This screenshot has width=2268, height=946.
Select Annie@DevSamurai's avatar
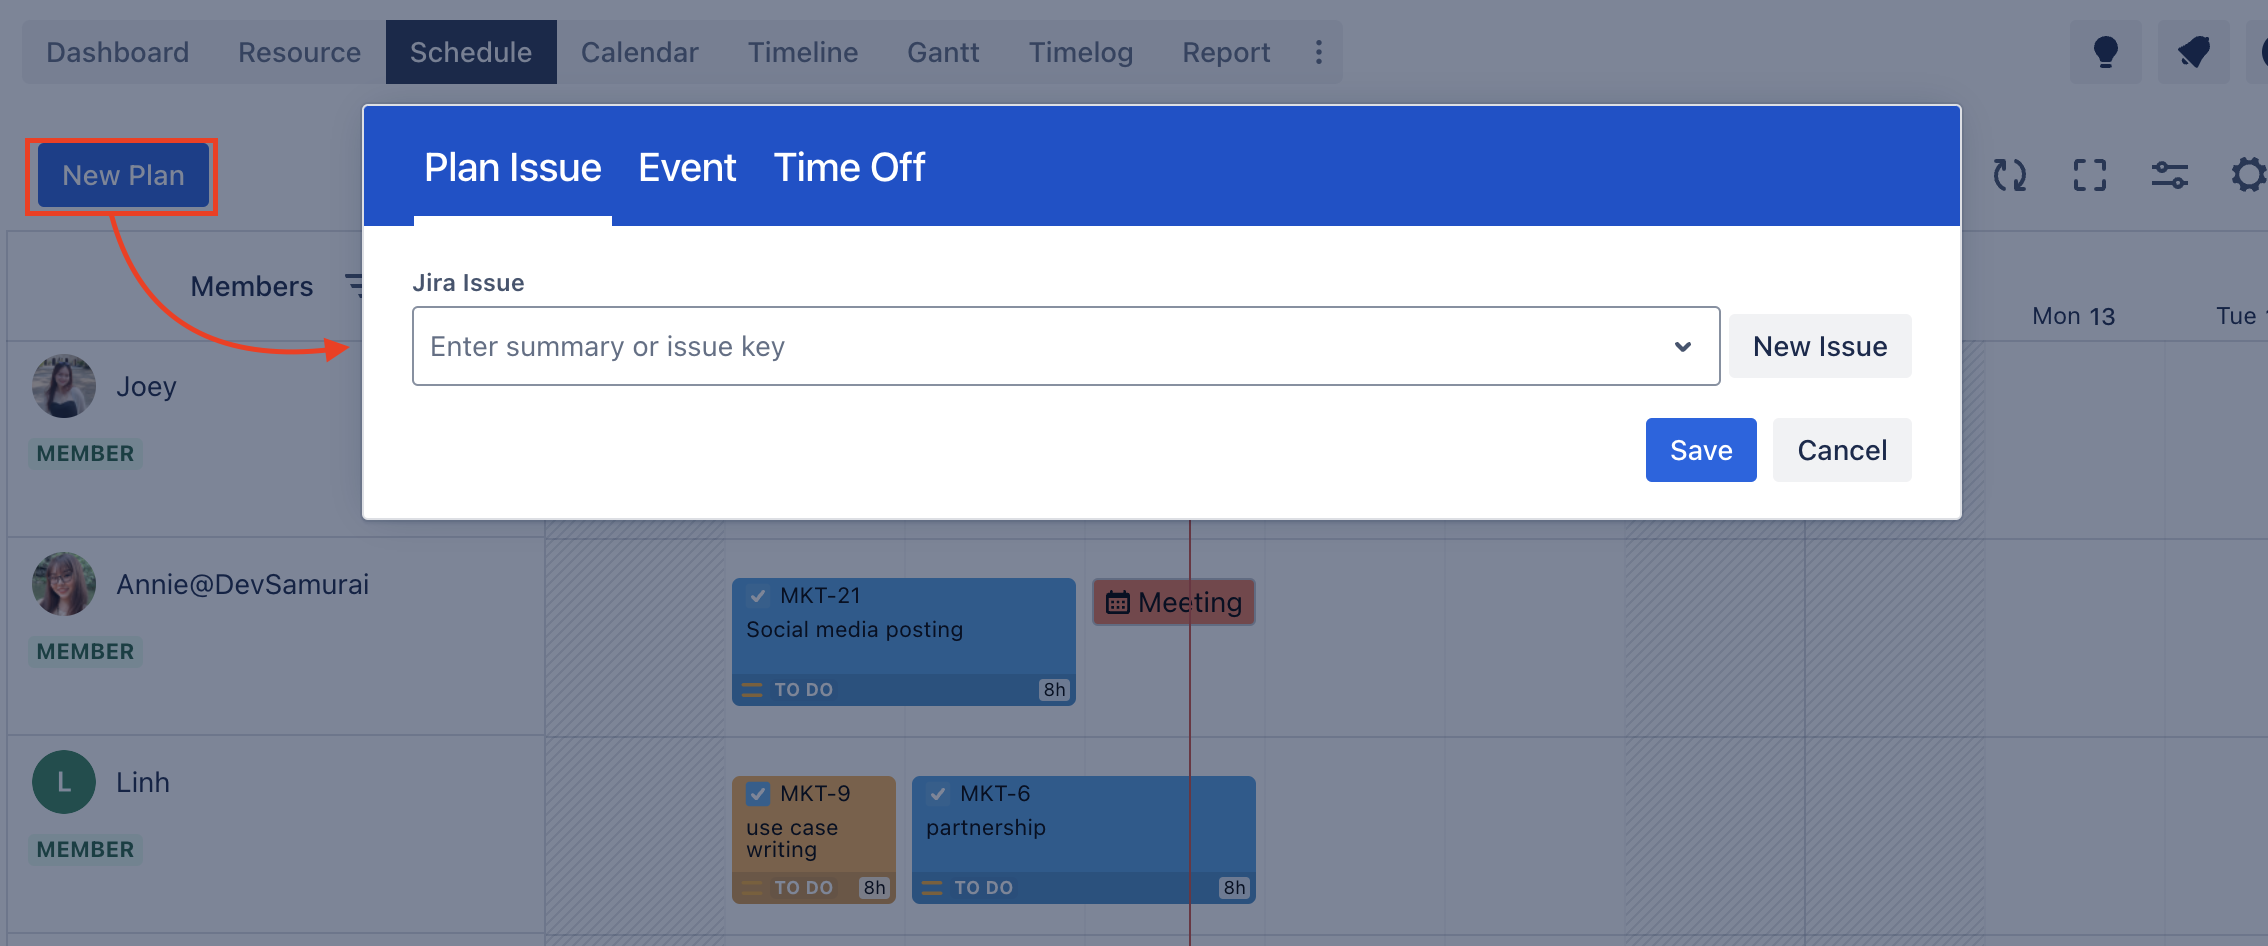(64, 584)
